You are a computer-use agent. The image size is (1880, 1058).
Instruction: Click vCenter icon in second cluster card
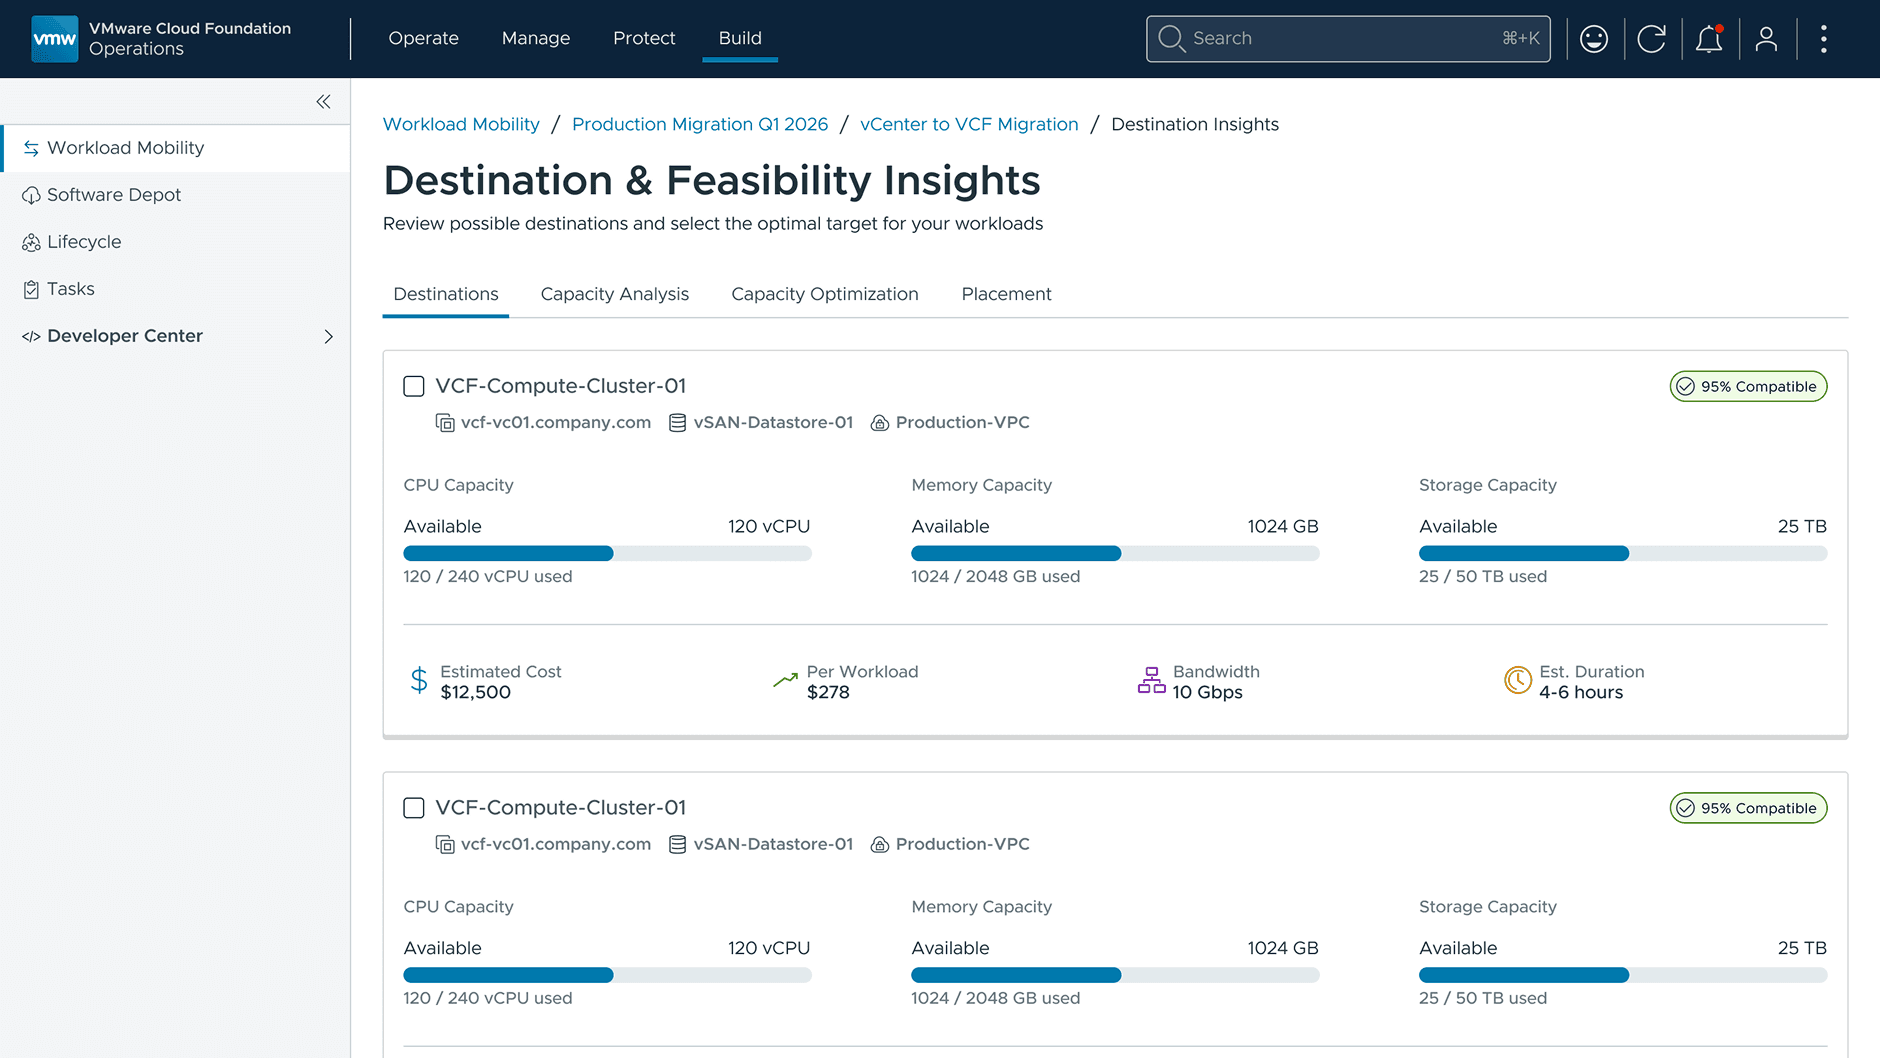coord(445,845)
